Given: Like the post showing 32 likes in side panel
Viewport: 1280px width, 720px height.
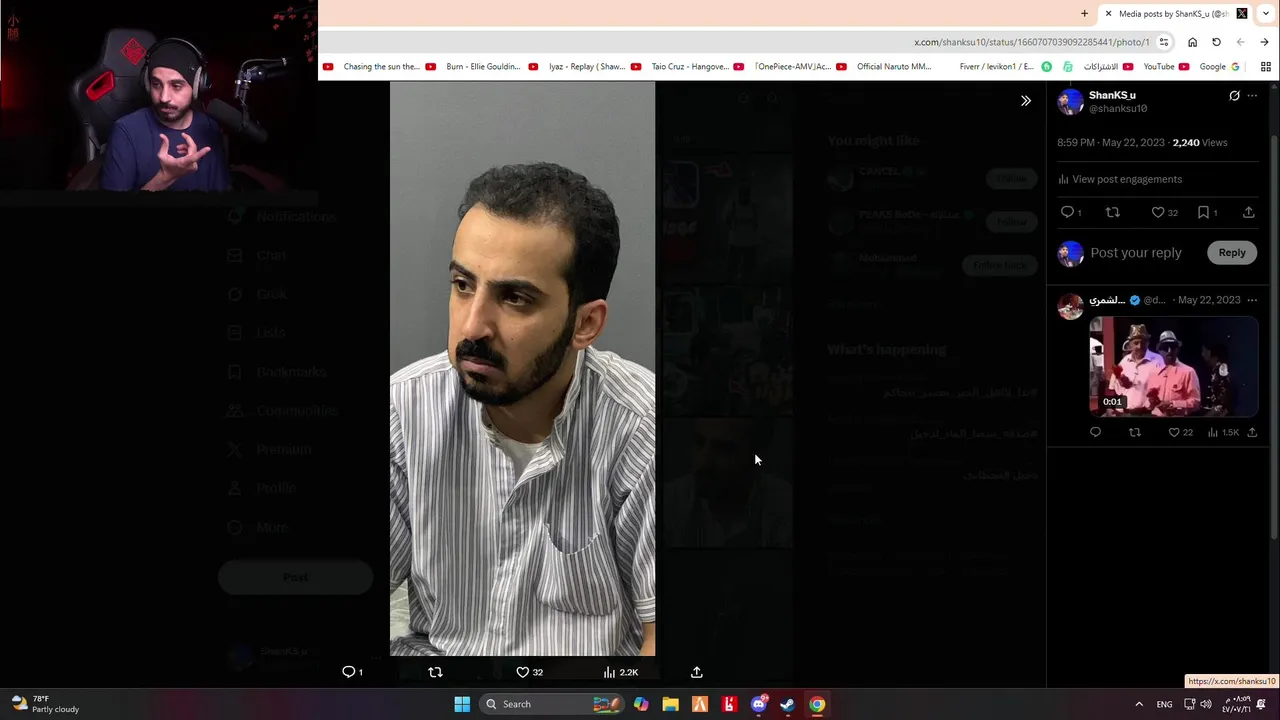Looking at the screenshot, I should (1157, 212).
